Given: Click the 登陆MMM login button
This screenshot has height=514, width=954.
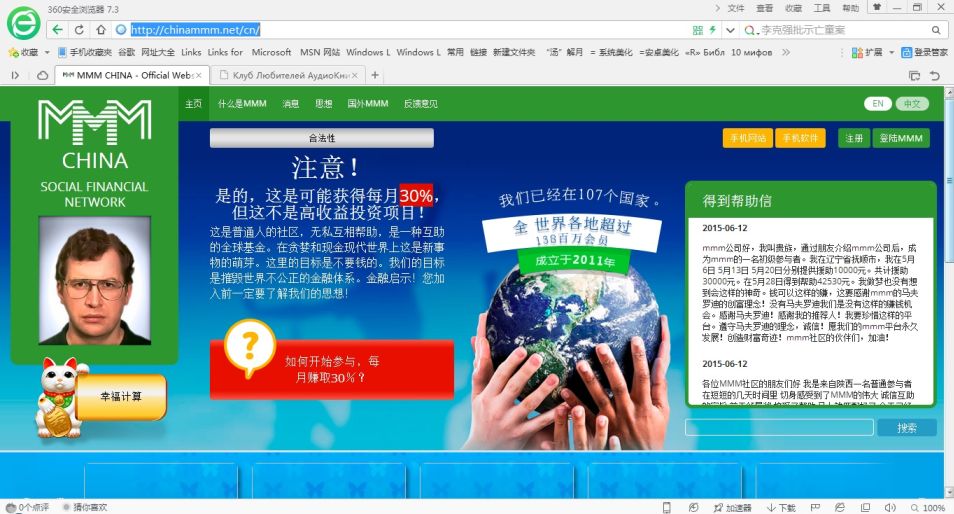Looking at the screenshot, I should (x=901, y=138).
